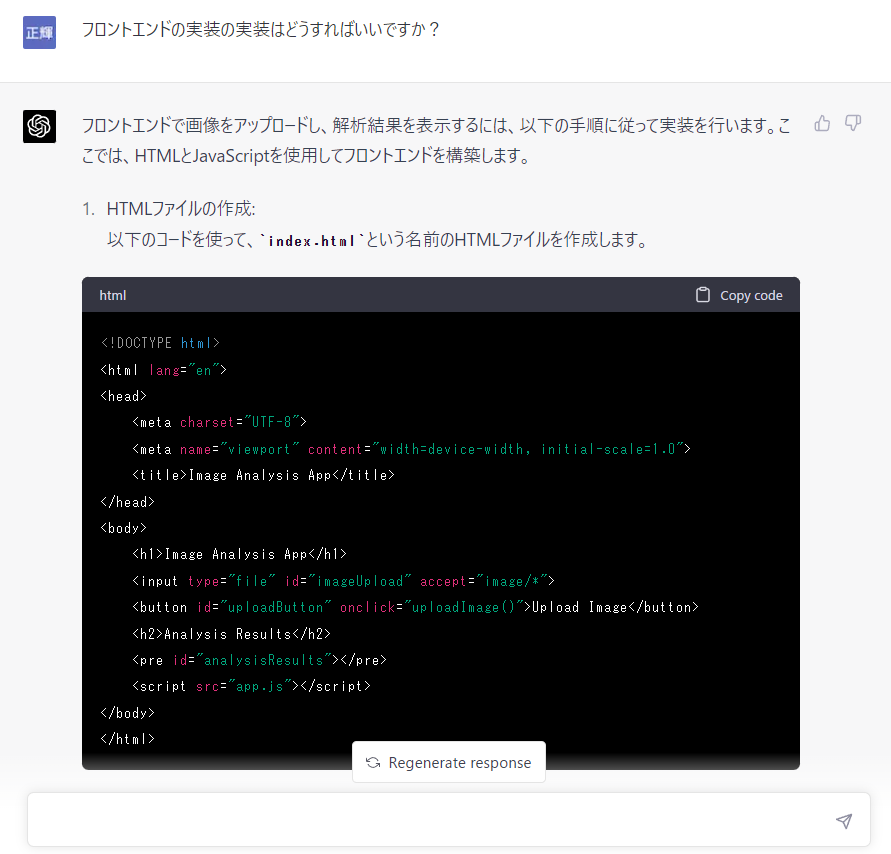Click the opening <body> tag line
891x854 pixels.
123,528
